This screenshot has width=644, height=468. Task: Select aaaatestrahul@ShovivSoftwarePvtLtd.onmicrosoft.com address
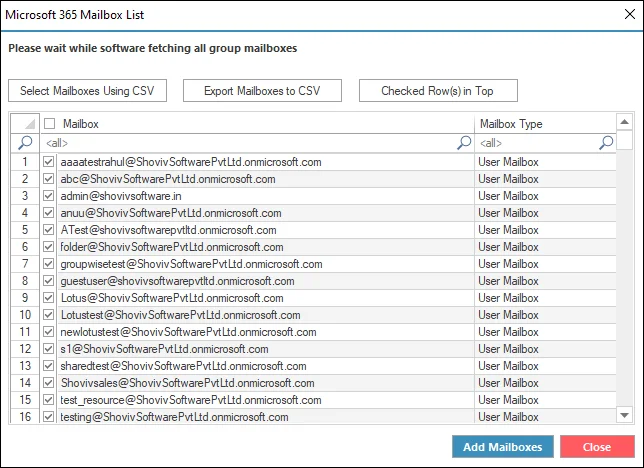[x=191, y=162]
